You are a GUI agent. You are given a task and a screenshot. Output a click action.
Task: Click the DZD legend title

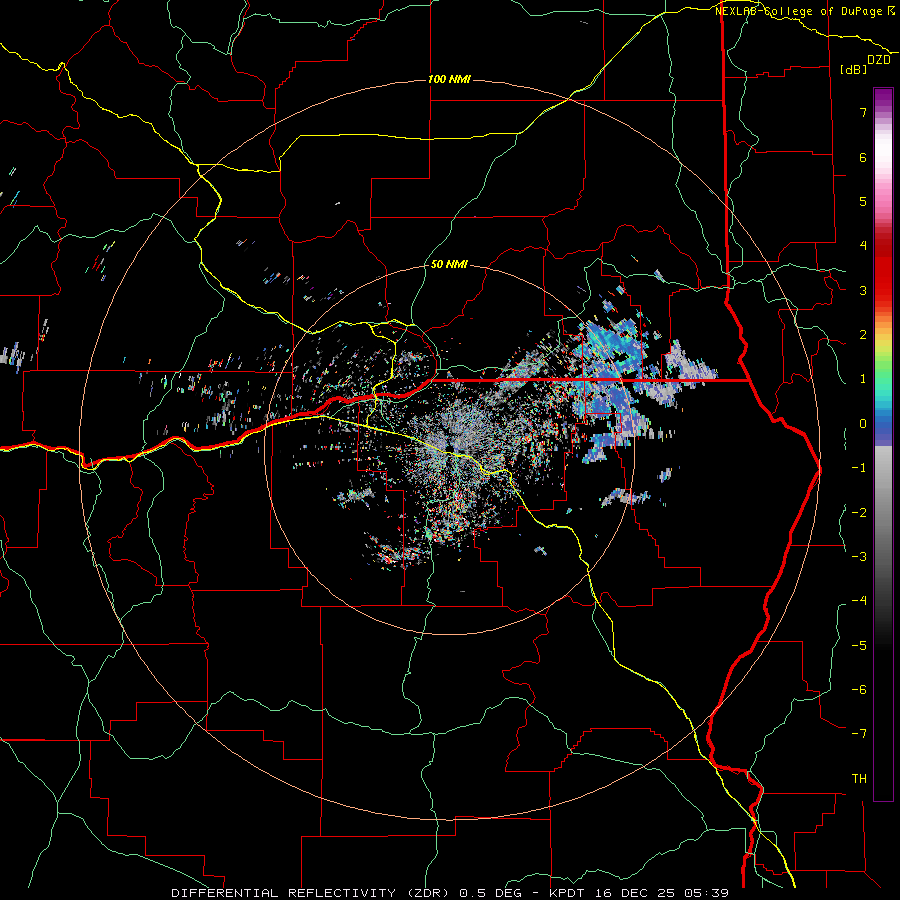point(879,60)
